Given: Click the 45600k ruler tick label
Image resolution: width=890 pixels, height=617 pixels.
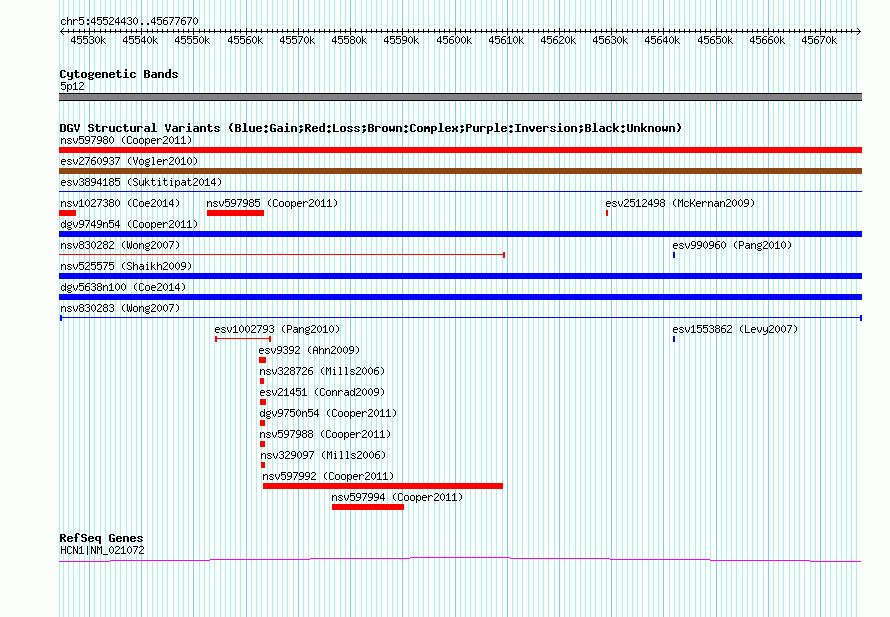Looking at the screenshot, I should [454, 40].
